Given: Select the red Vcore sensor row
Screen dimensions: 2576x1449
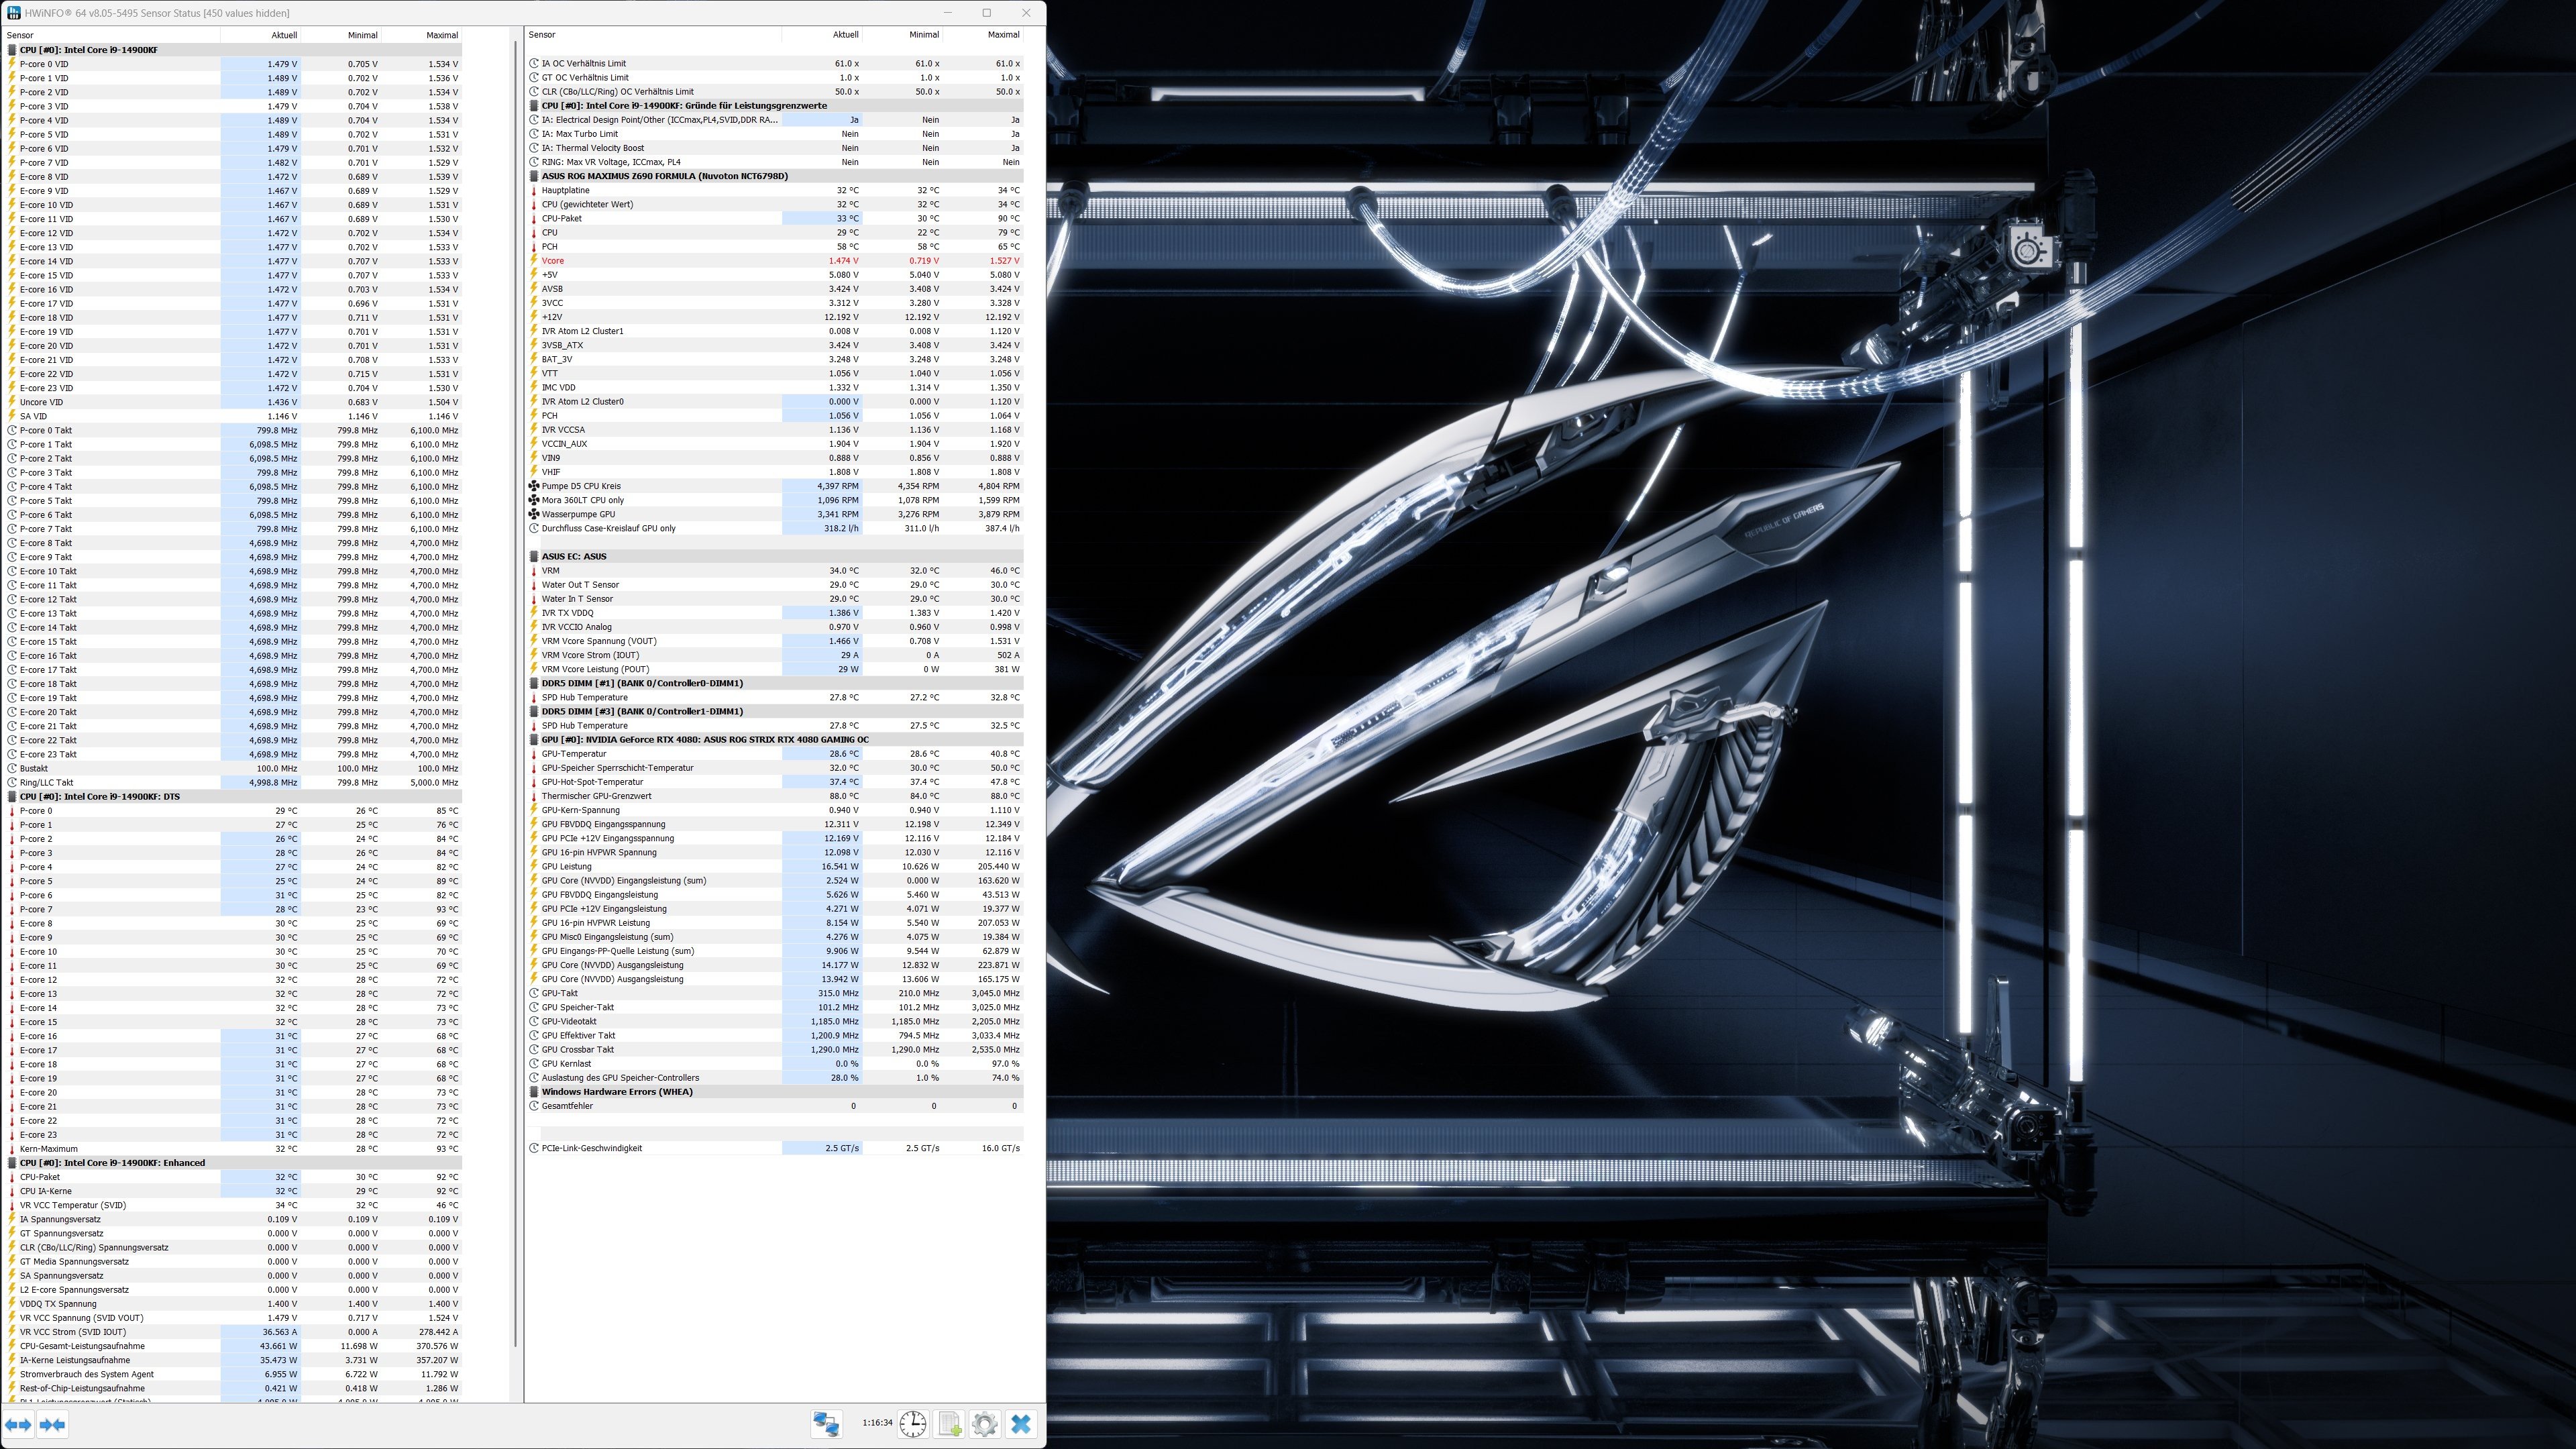Looking at the screenshot, I should click(x=553, y=261).
